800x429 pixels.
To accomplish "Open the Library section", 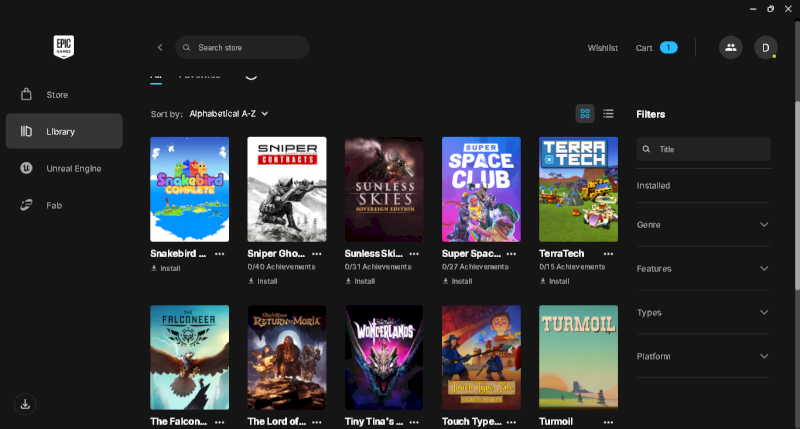I will pos(64,132).
